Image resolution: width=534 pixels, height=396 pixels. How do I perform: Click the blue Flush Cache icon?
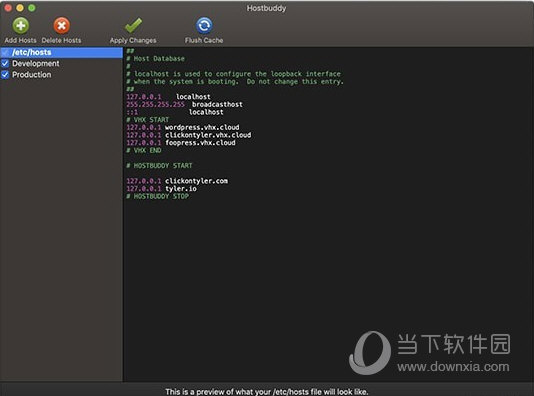pyautogui.click(x=204, y=26)
